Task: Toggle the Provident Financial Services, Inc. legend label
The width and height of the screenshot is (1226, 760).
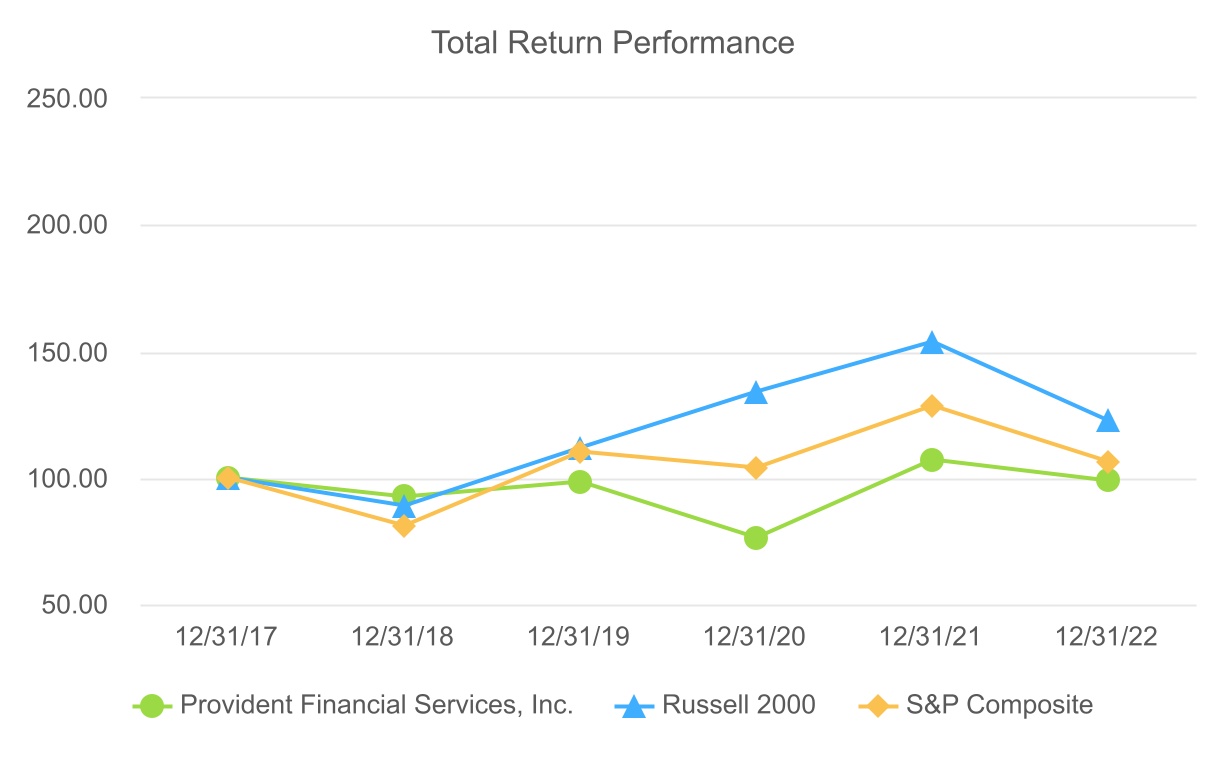Action: click(377, 705)
